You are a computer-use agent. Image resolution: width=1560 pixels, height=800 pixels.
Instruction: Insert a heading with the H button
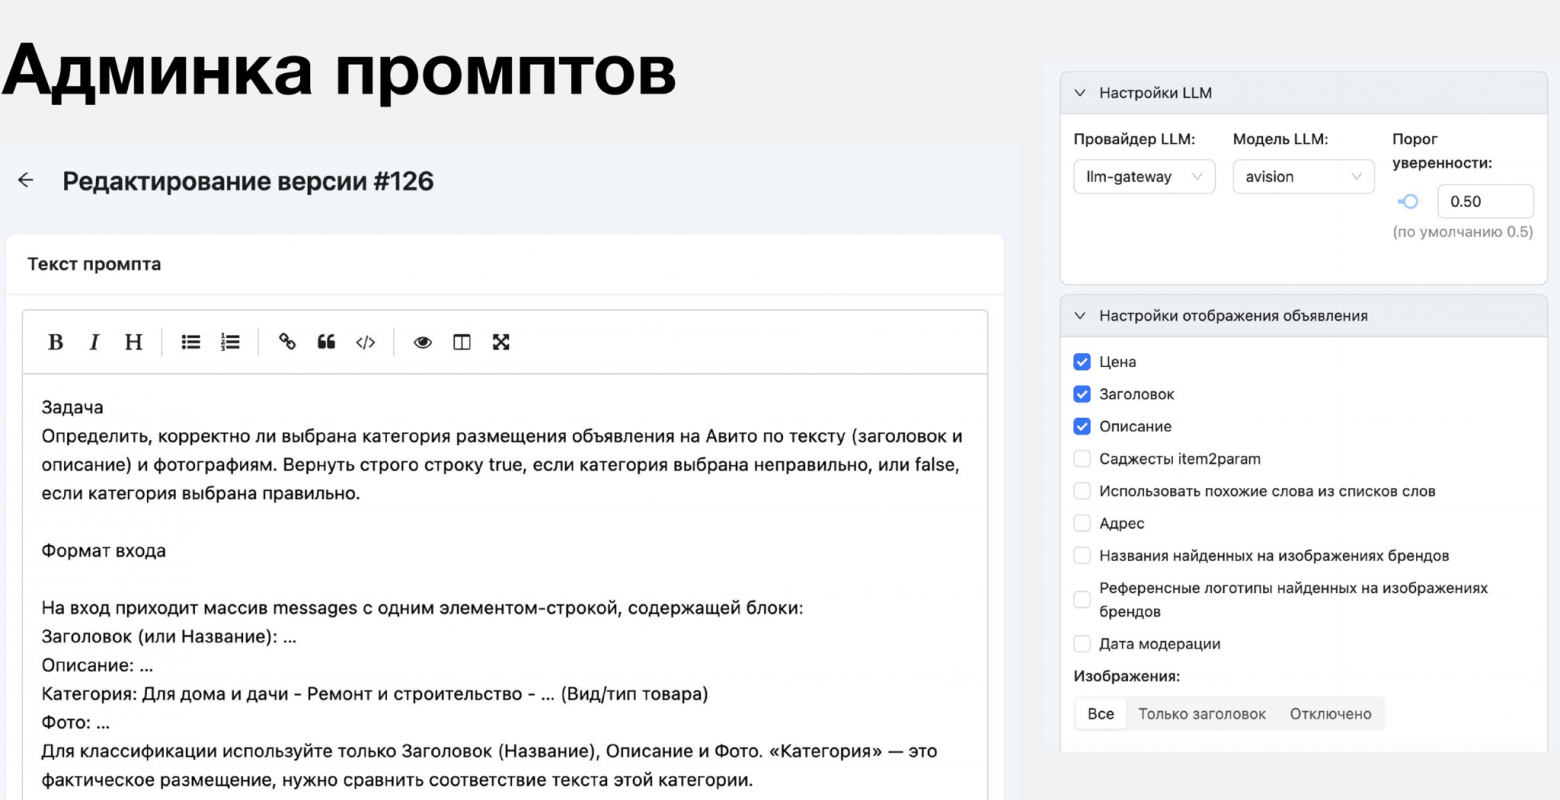click(133, 342)
